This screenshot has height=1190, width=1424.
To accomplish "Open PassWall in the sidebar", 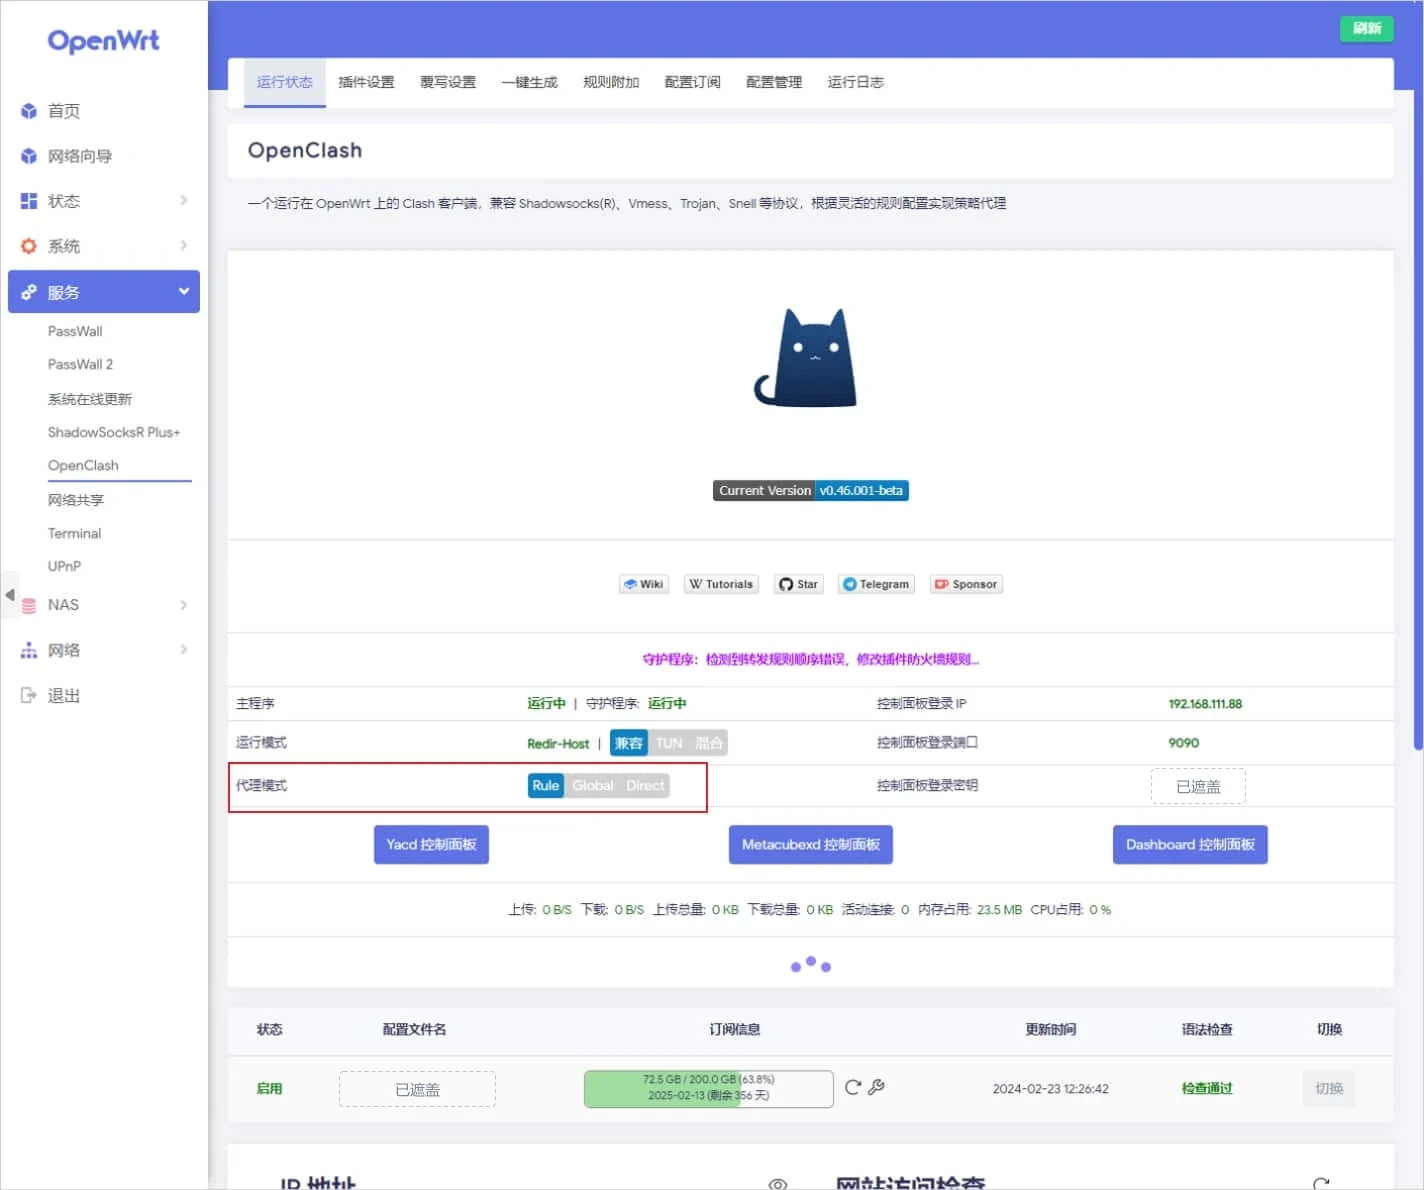I will pyautogui.click(x=75, y=332).
